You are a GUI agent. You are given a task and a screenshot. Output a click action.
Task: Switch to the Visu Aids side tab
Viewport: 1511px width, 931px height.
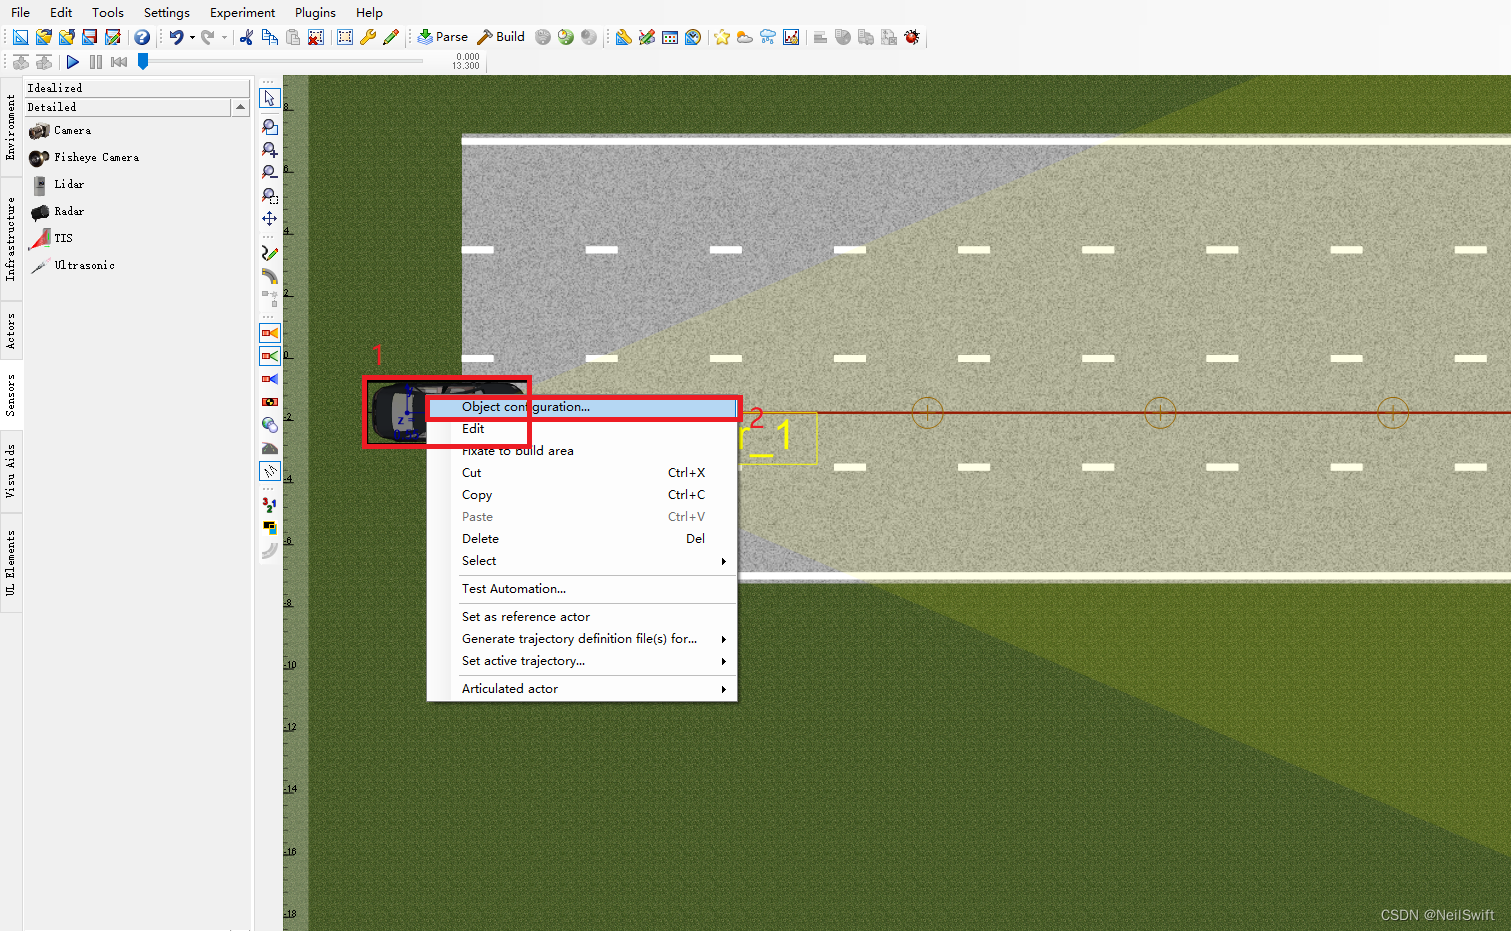tap(11, 471)
